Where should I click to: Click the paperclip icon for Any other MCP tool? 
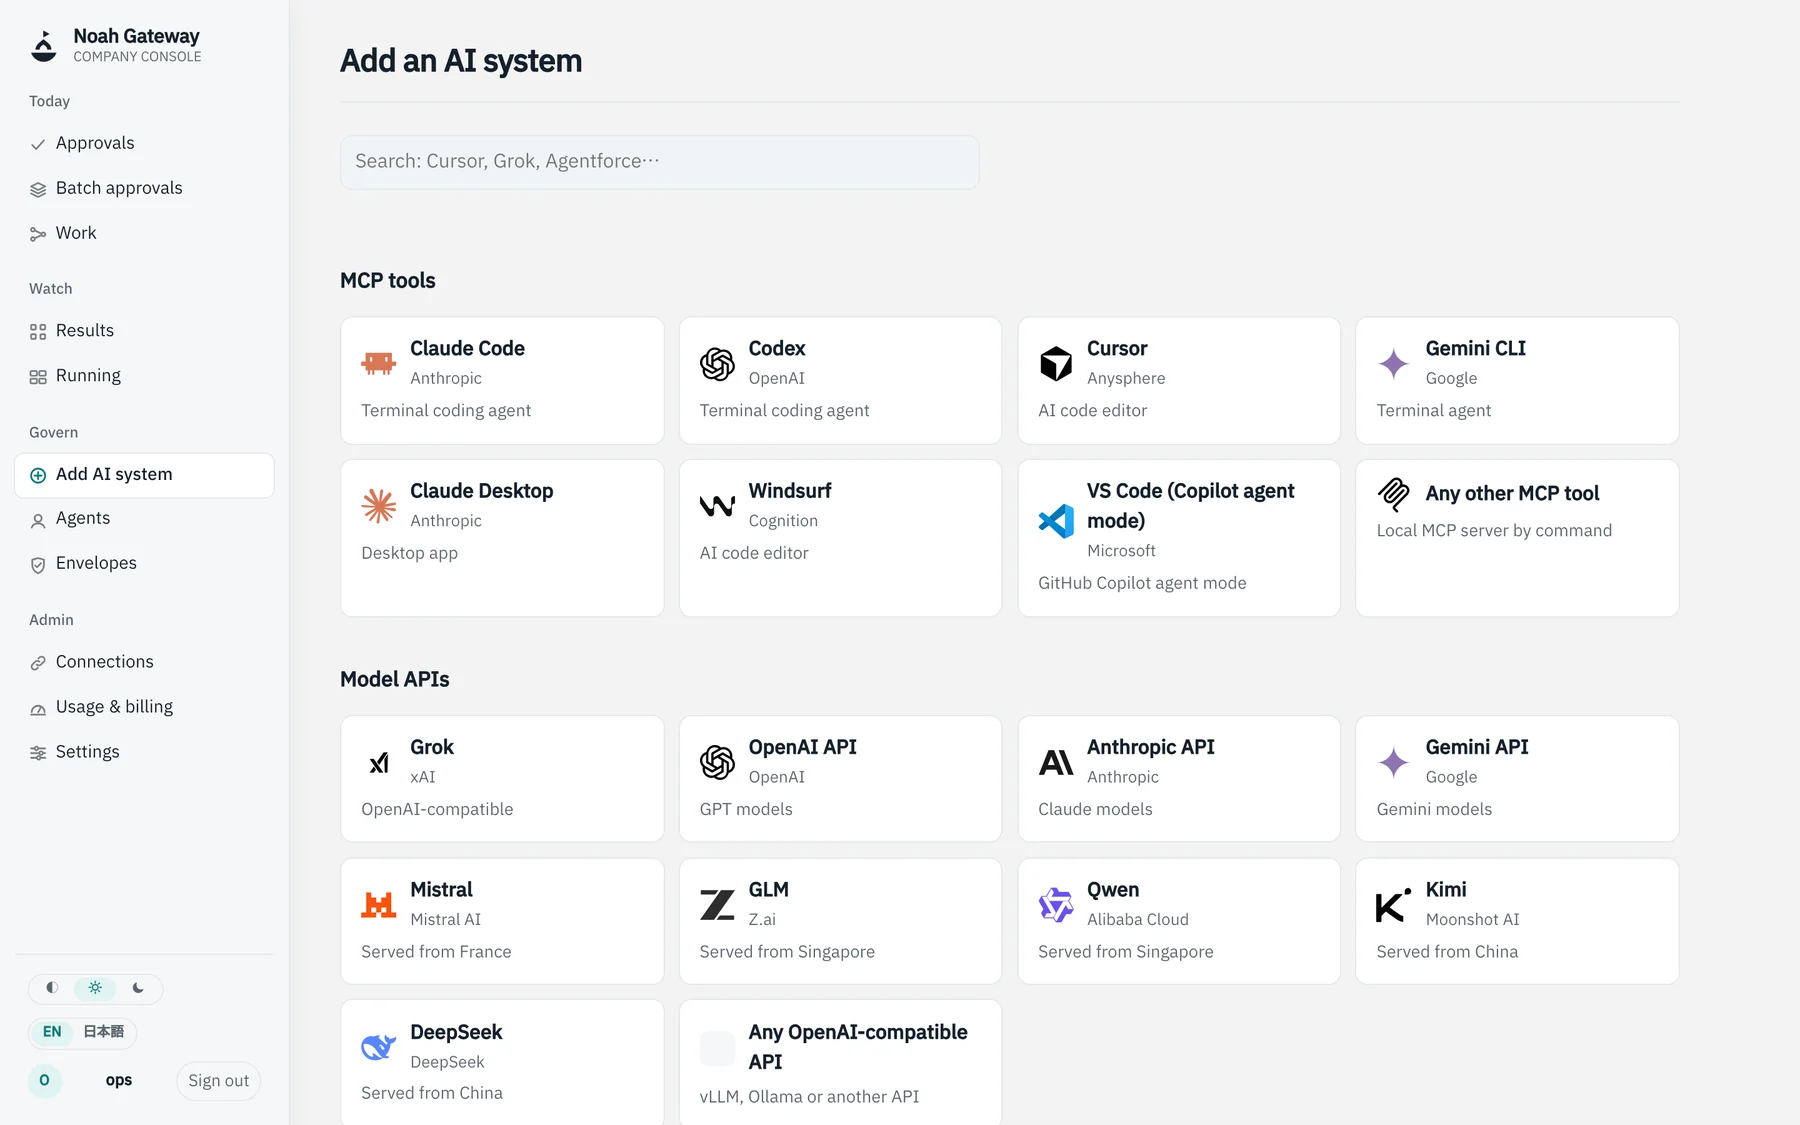(x=1394, y=494)
